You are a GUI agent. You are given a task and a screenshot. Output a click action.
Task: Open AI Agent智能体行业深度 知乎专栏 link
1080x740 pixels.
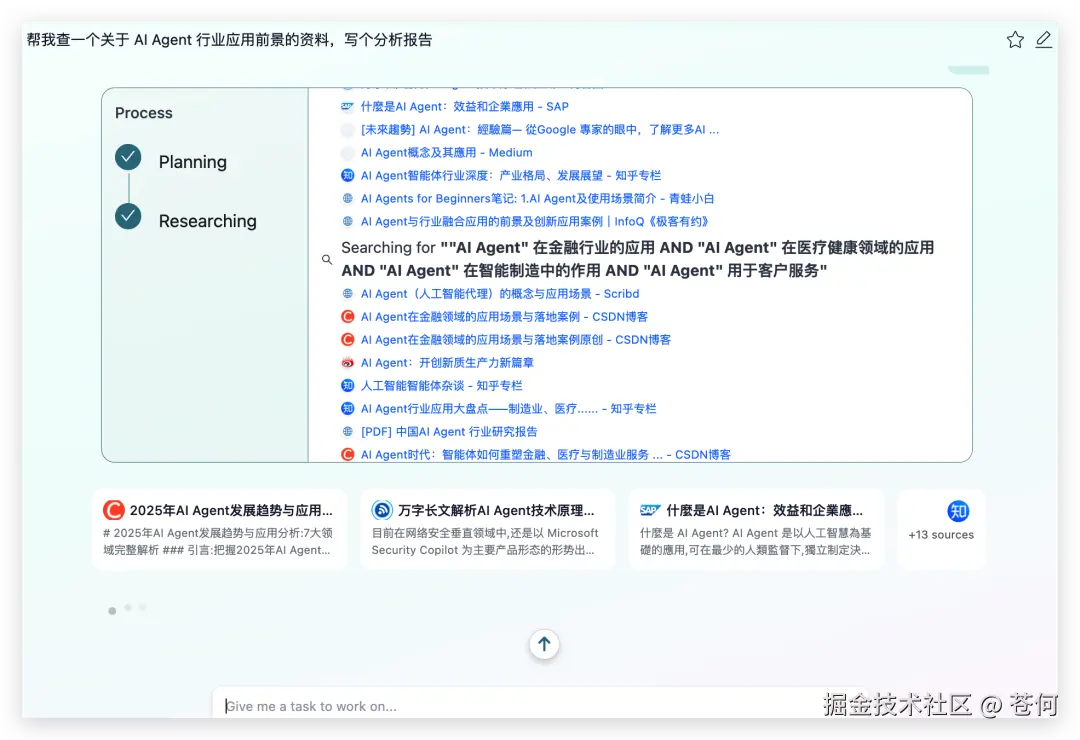(511, 176)
